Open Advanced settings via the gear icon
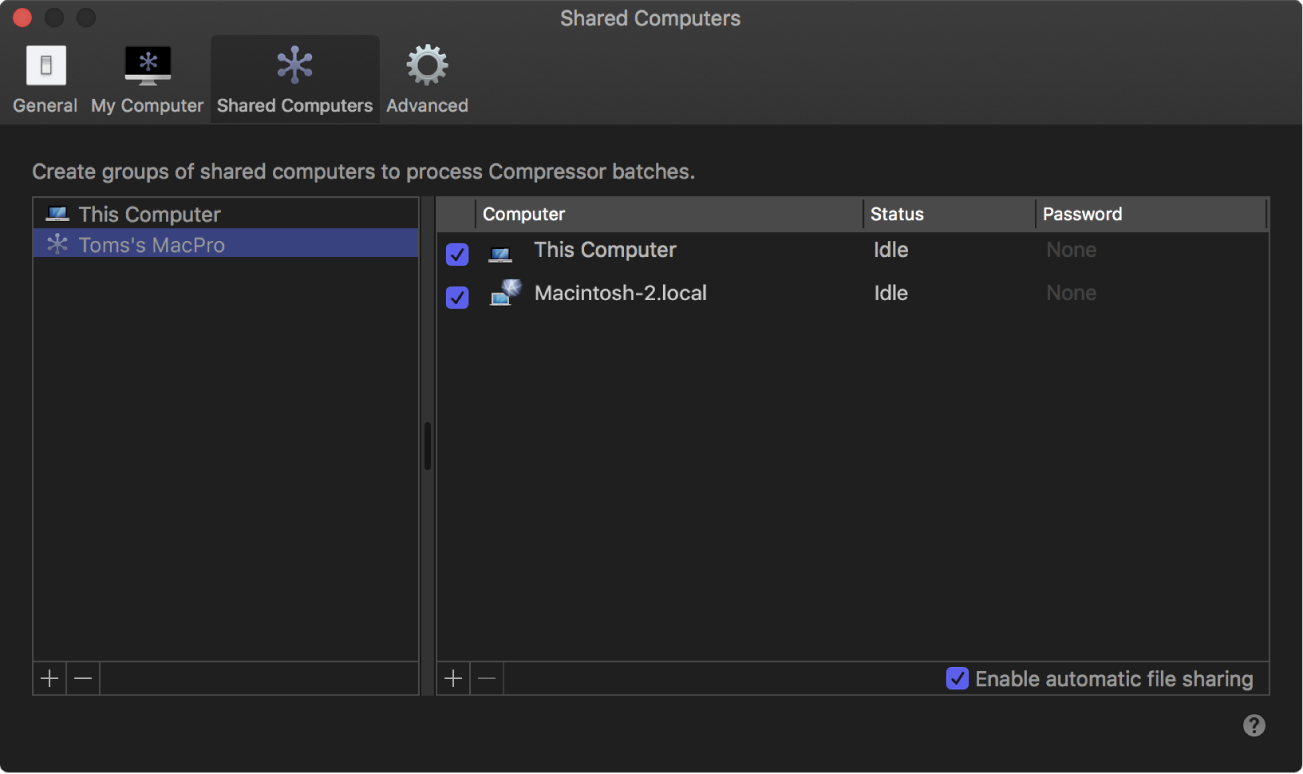Screen dimensions: 1303x774 [426, 64]
